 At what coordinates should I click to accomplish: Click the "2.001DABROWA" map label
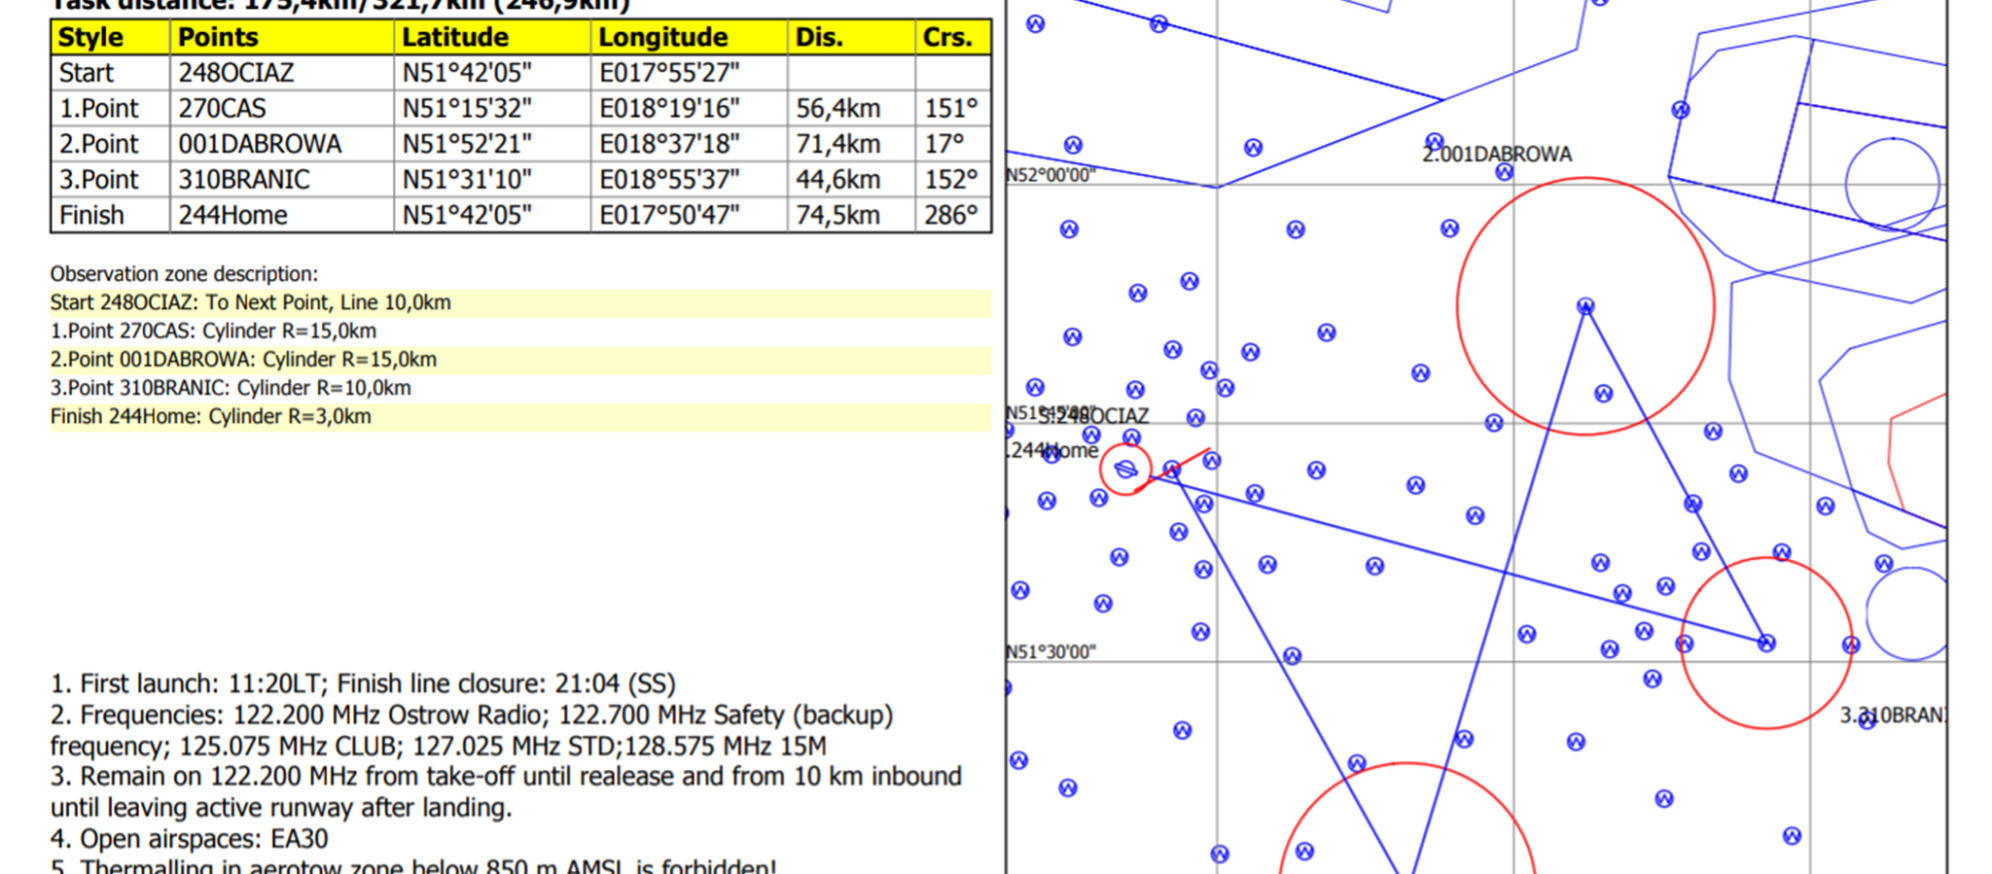point(1497,154)
